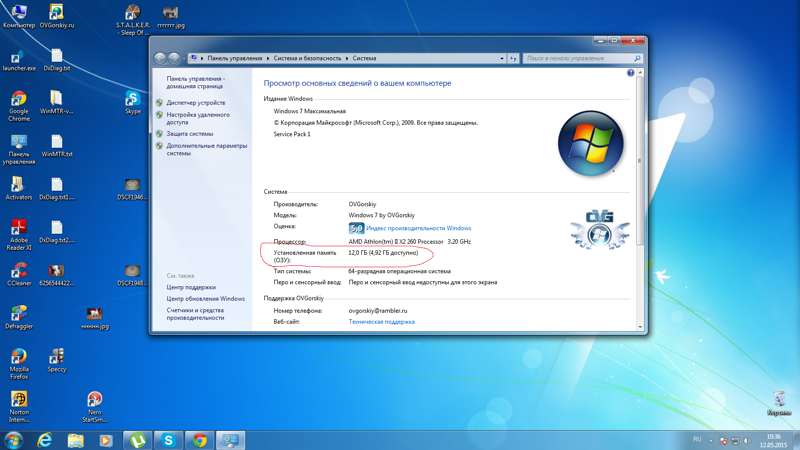This screenshot has height=450, width=800.
Task: Switch to Skype in the taskbar
Action: (168, 440)
